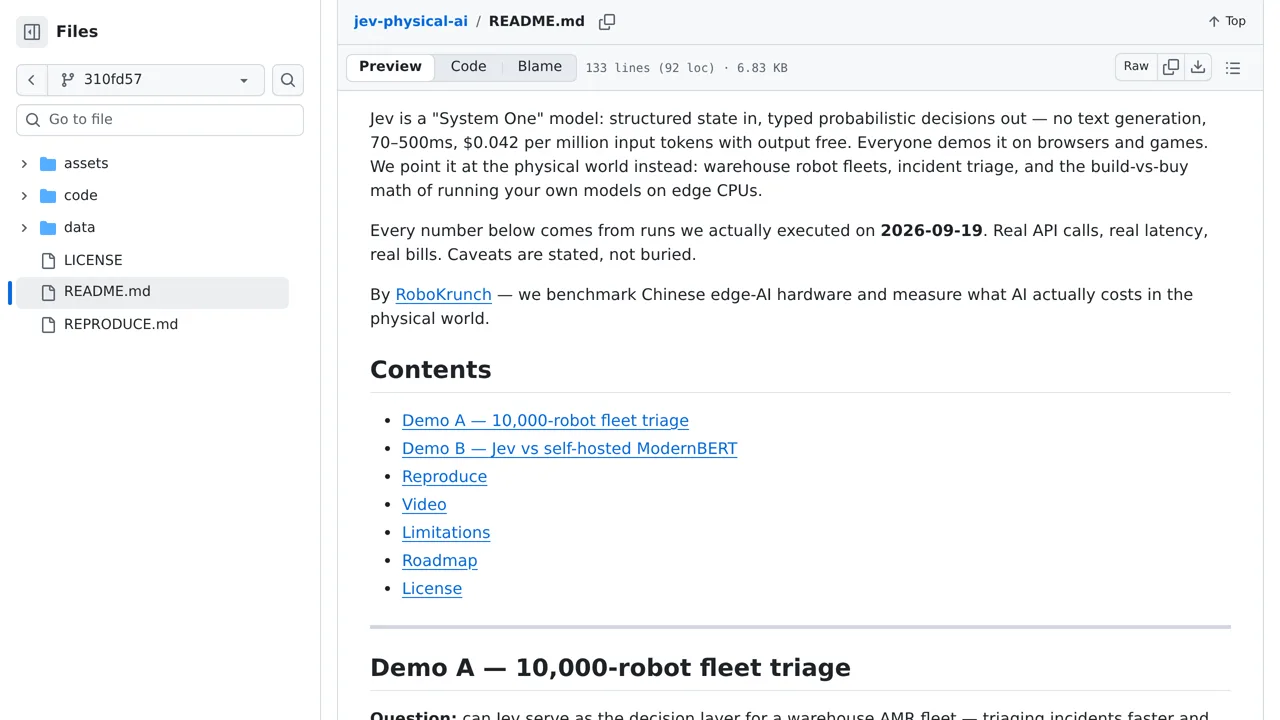This screenshot has height=720, width=1280.
Task: Follow the Limitations contents link
Action: (446, 532)
